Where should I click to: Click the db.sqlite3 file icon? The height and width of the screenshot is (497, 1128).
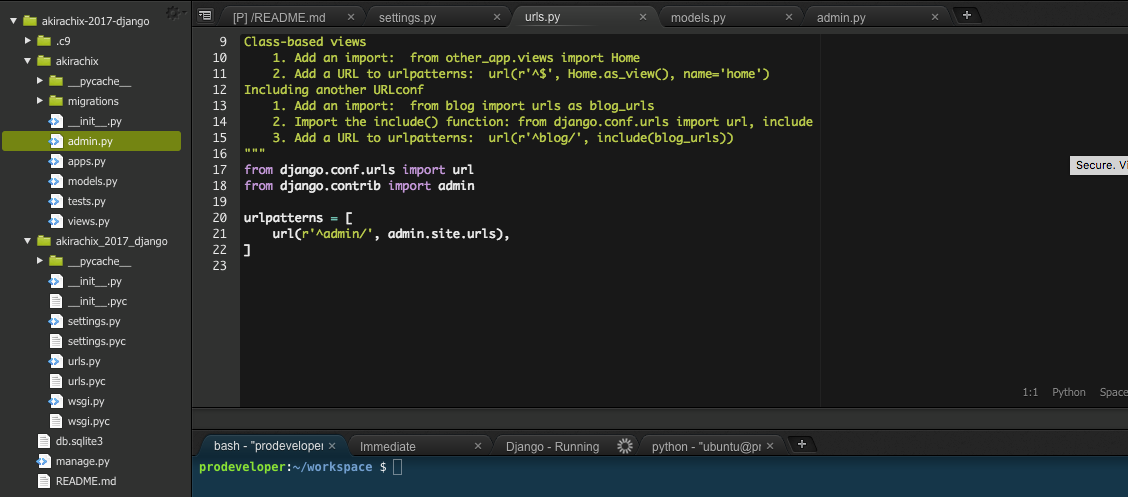coord(44,441)
